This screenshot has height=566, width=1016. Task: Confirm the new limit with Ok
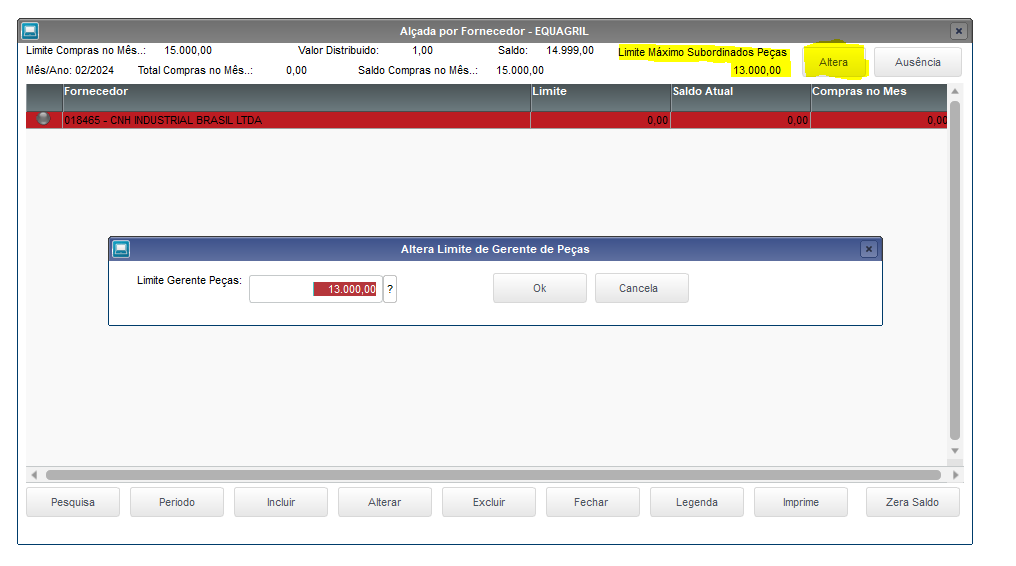(x=540, y=288)
